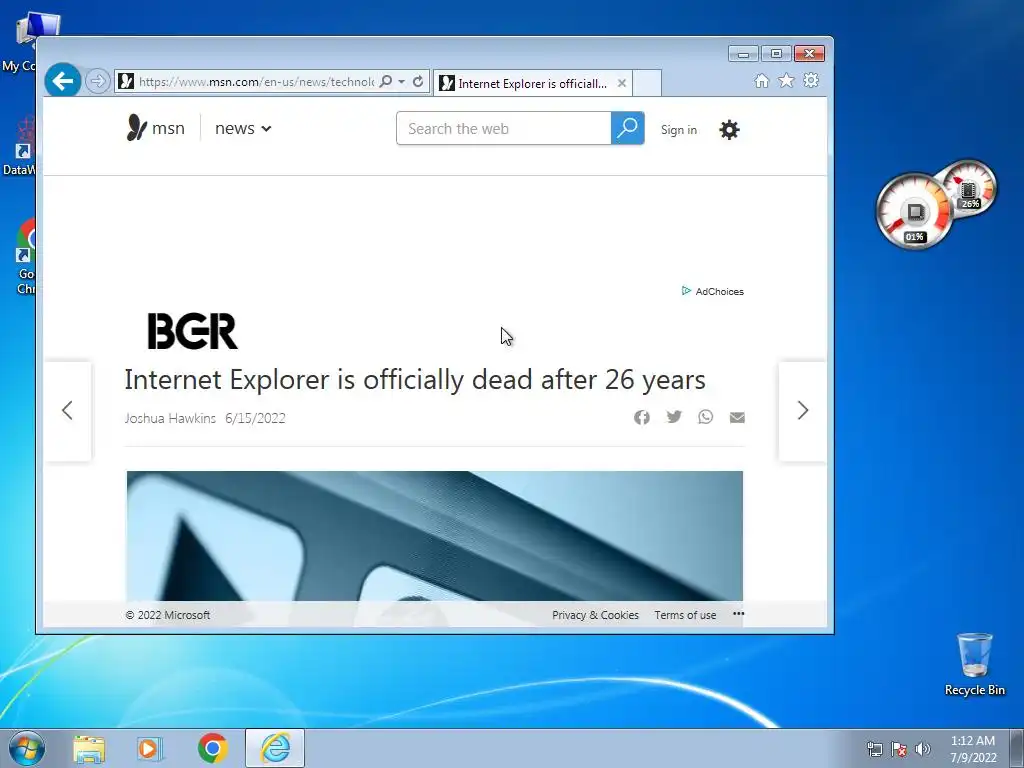Screen dimensions: 1024x768
Task: Click the network status tray icon
Action: 874,749
